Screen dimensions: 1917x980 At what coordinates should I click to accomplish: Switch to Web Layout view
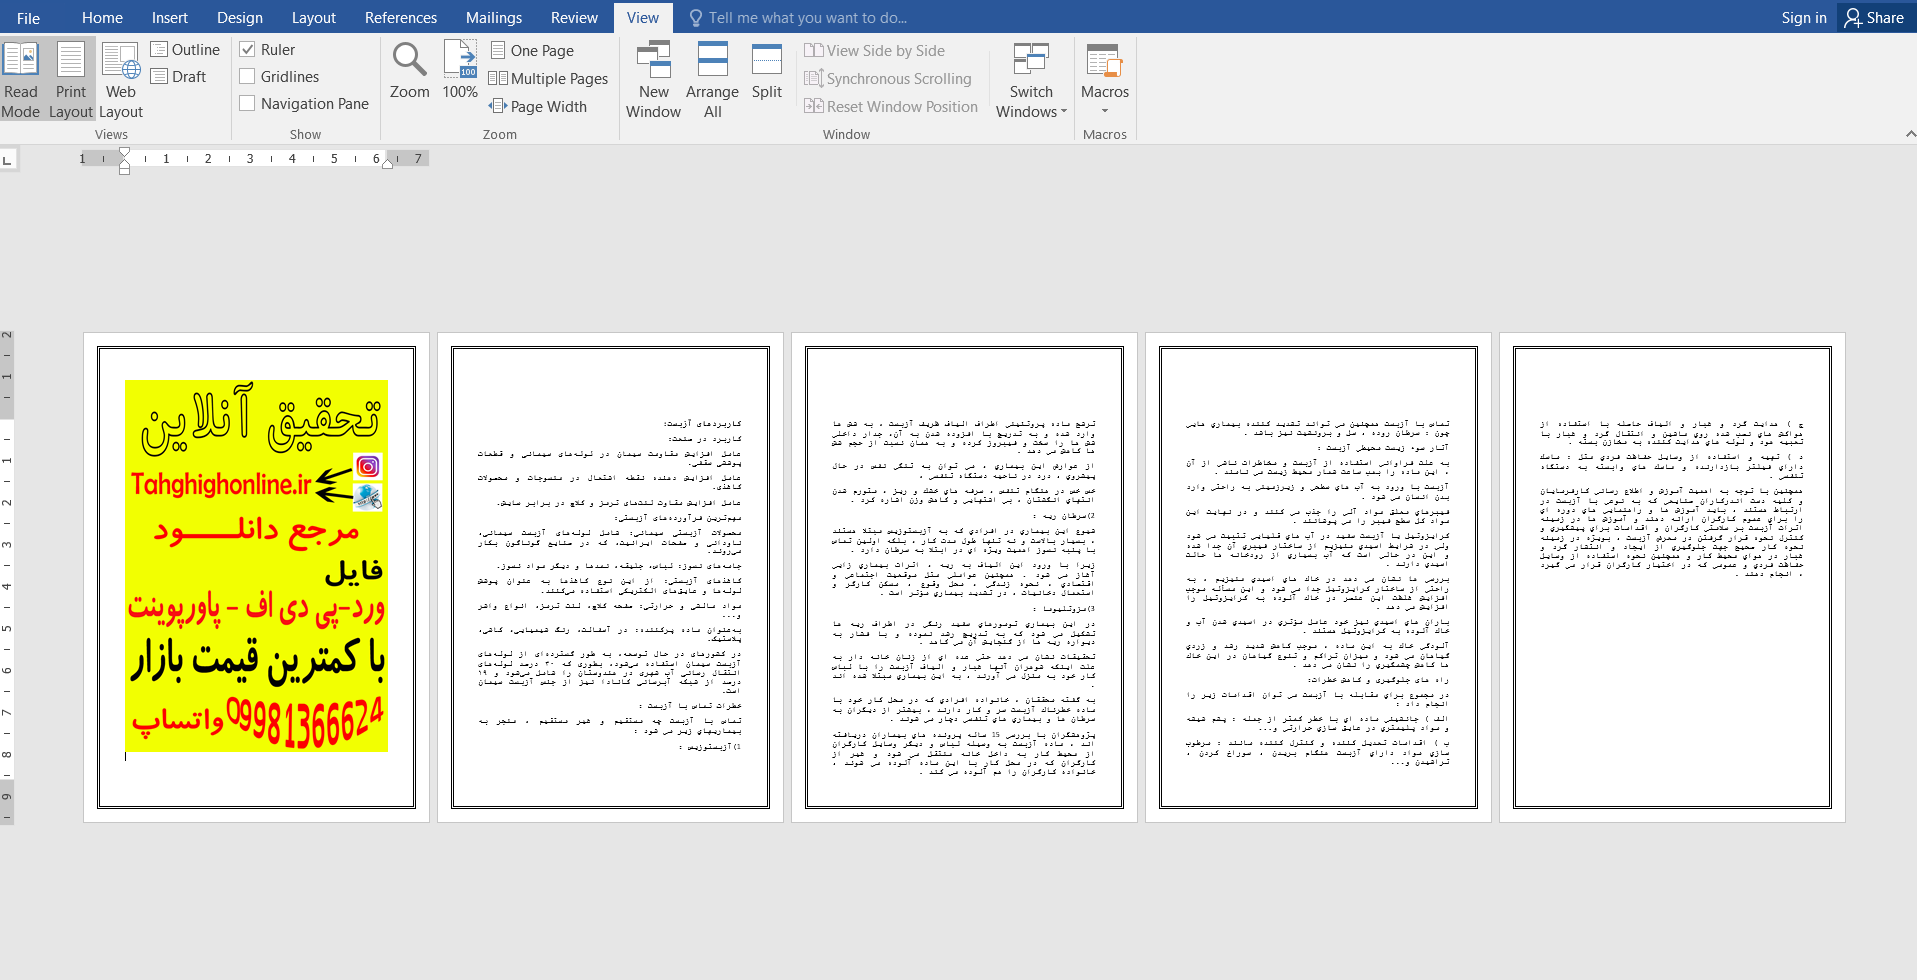[x=121, y=80]
